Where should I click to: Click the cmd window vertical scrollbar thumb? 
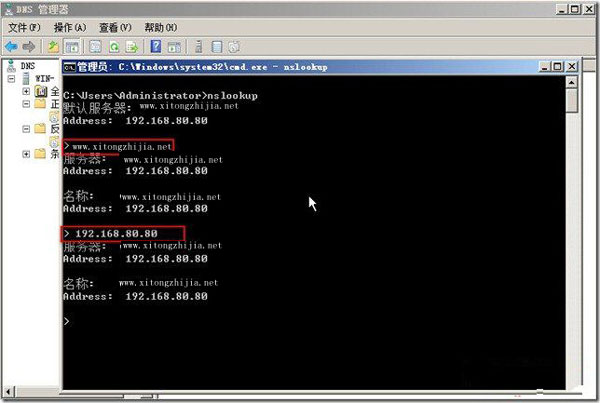[572, 100]
